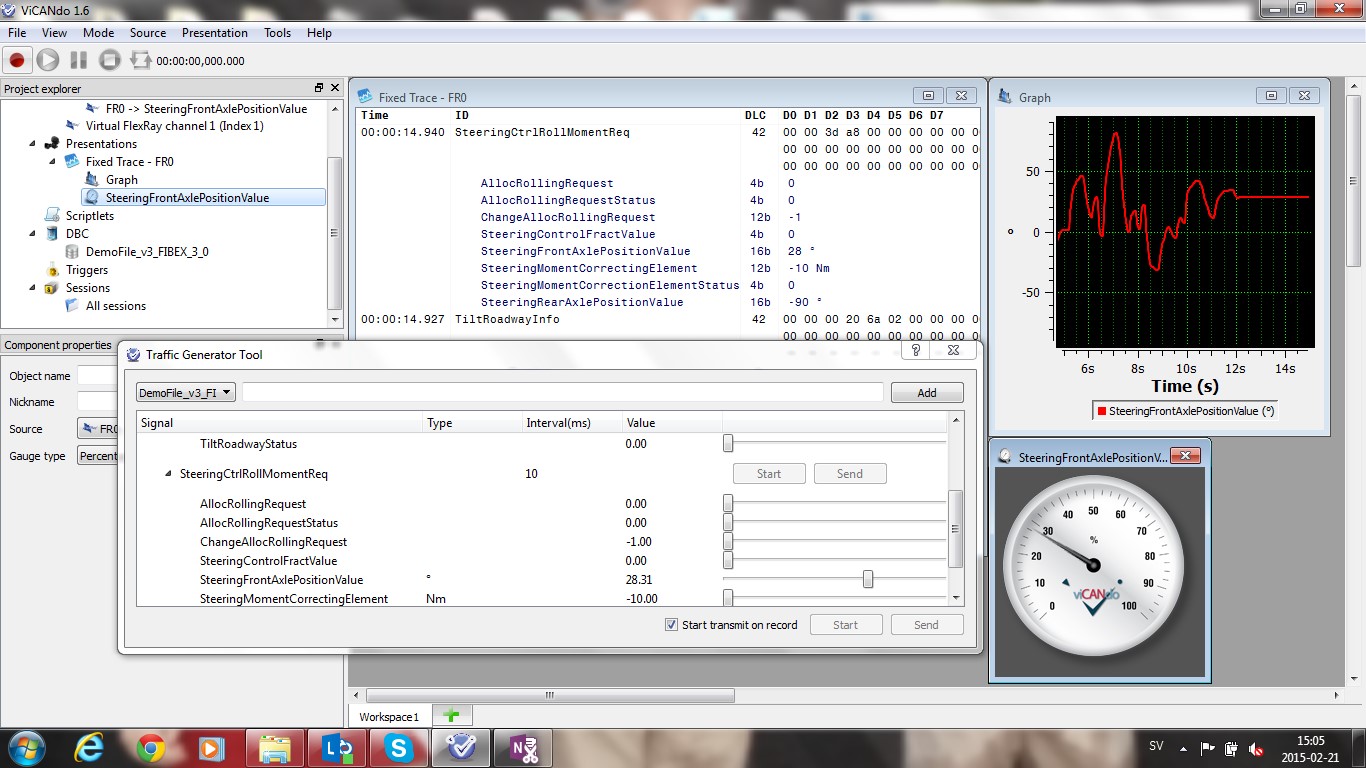Image resolution: width=1366 pixels, height=768 pixels.
Task: Click Start for SteeringCtrlRollMomentReq row
Action: (769, 474)
